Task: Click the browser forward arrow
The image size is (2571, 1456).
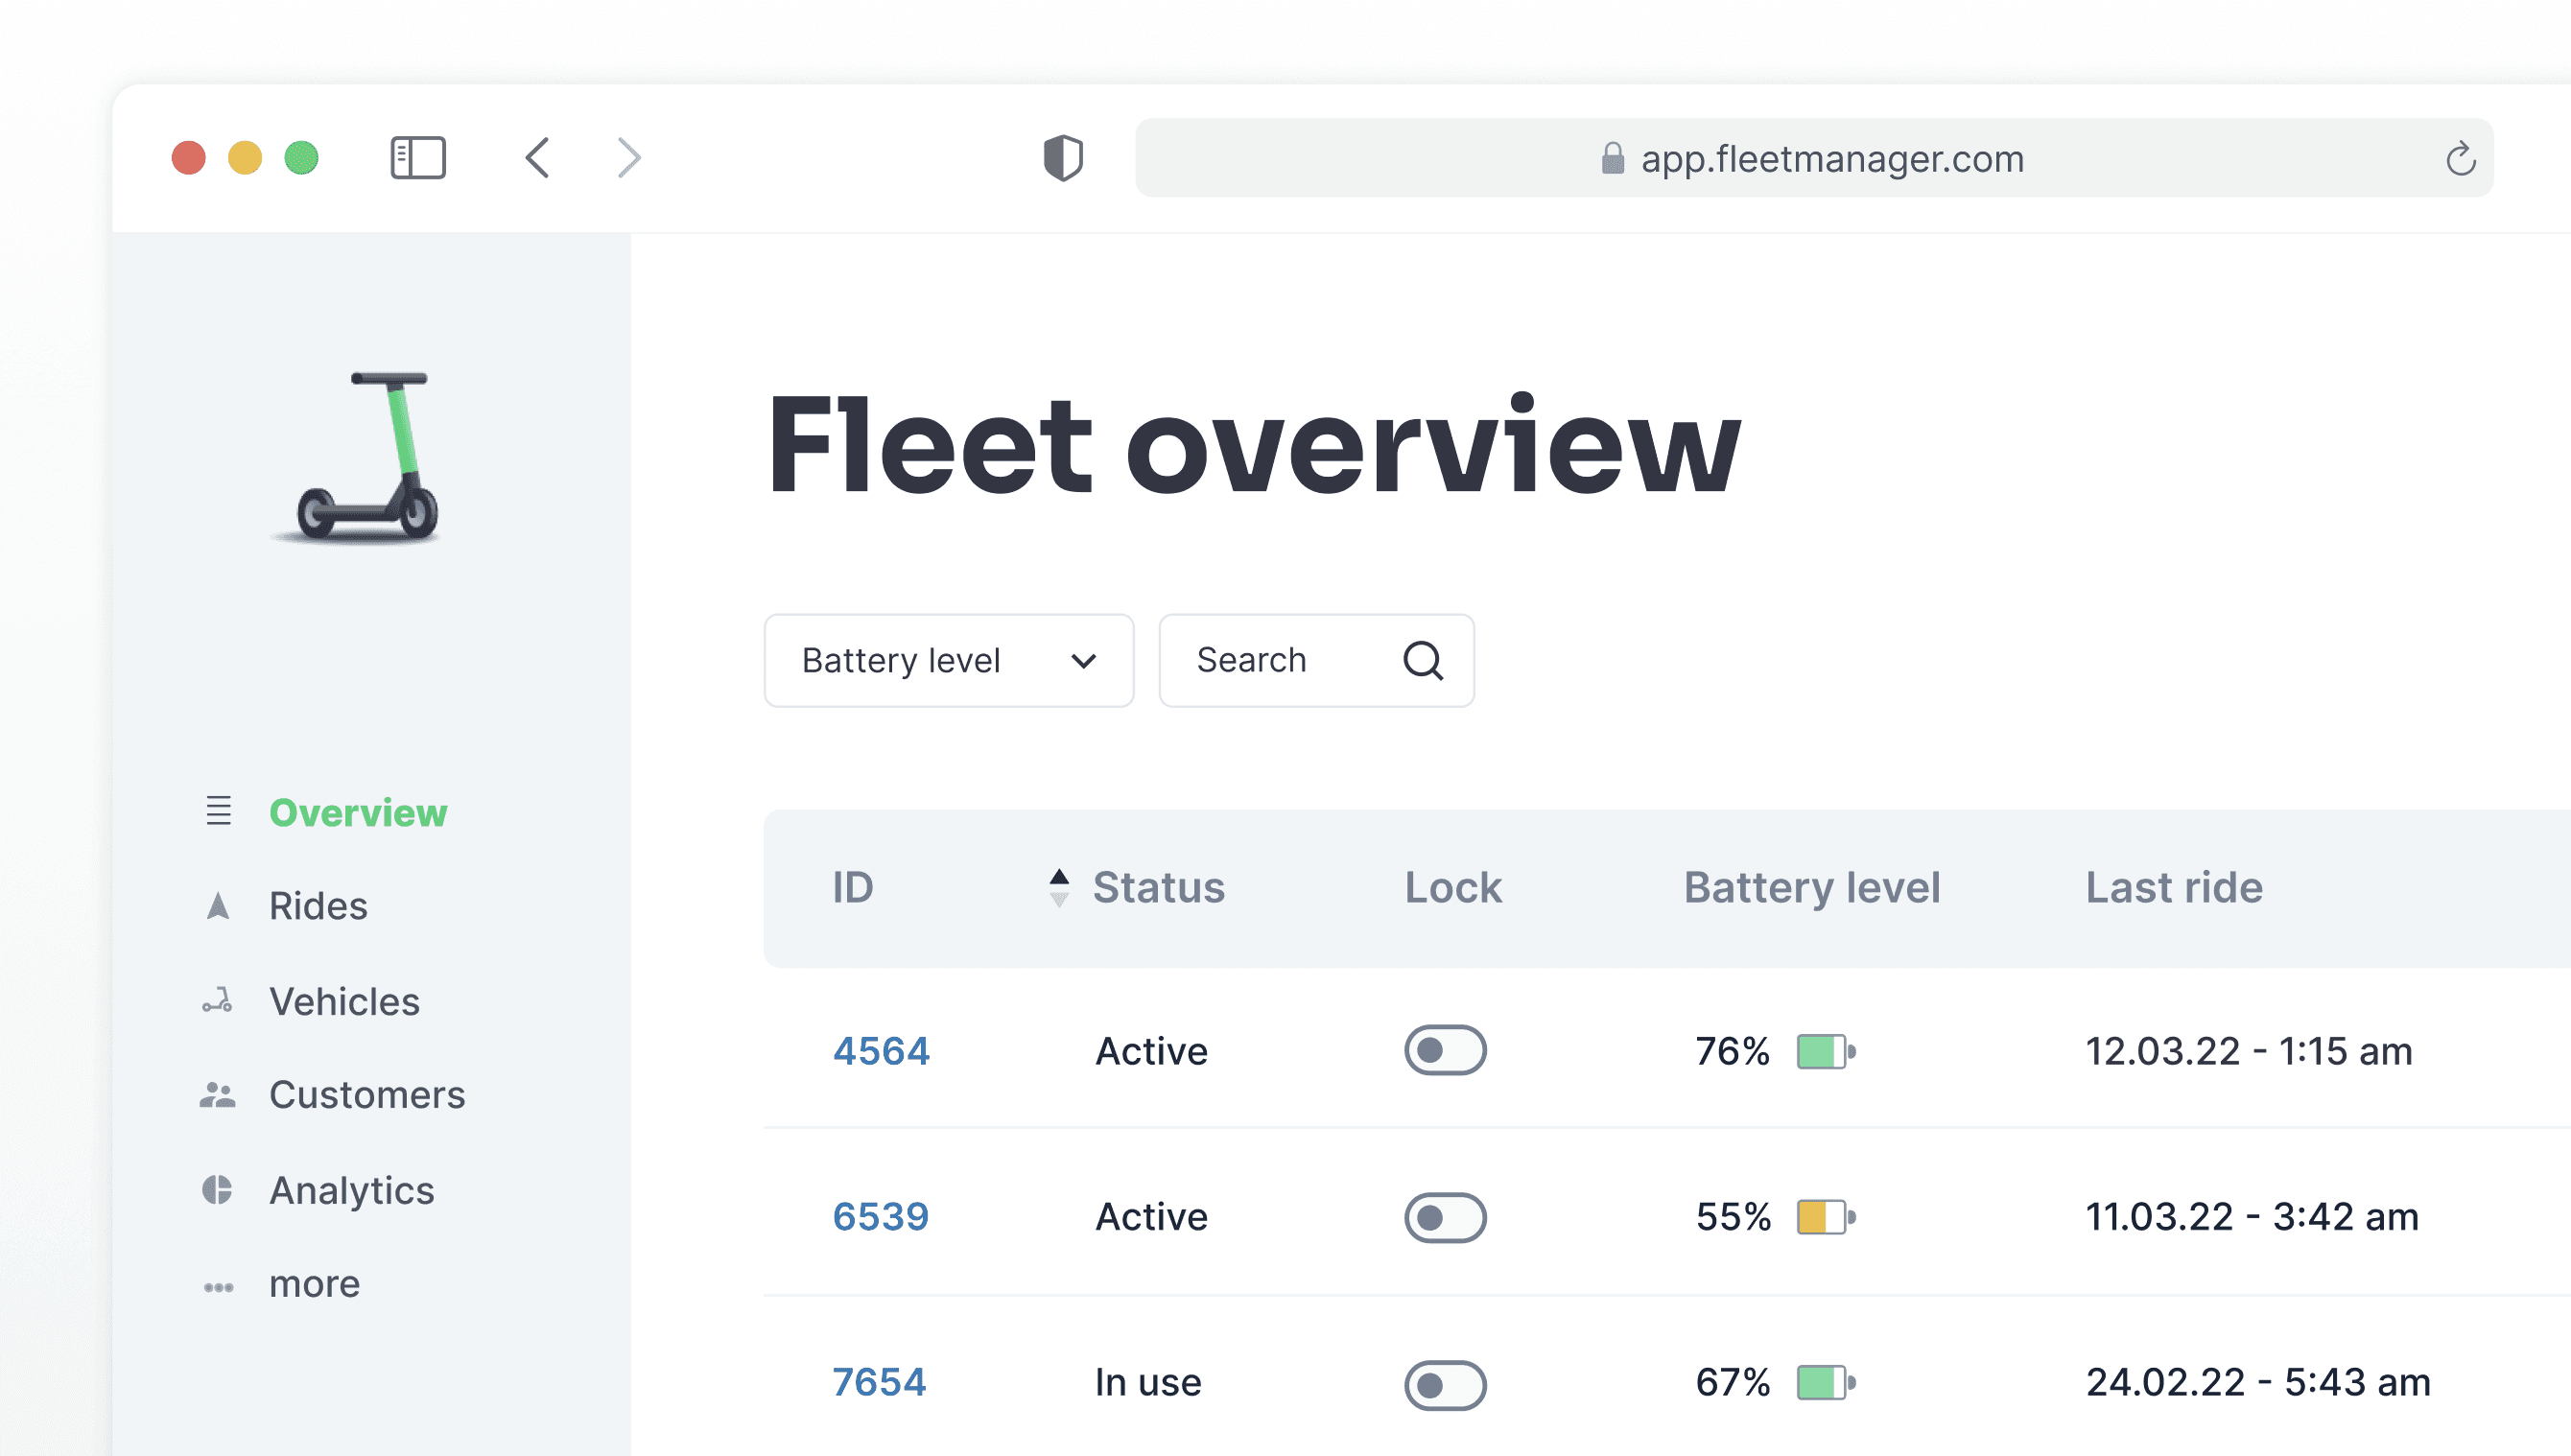Action: click(628, 158)
